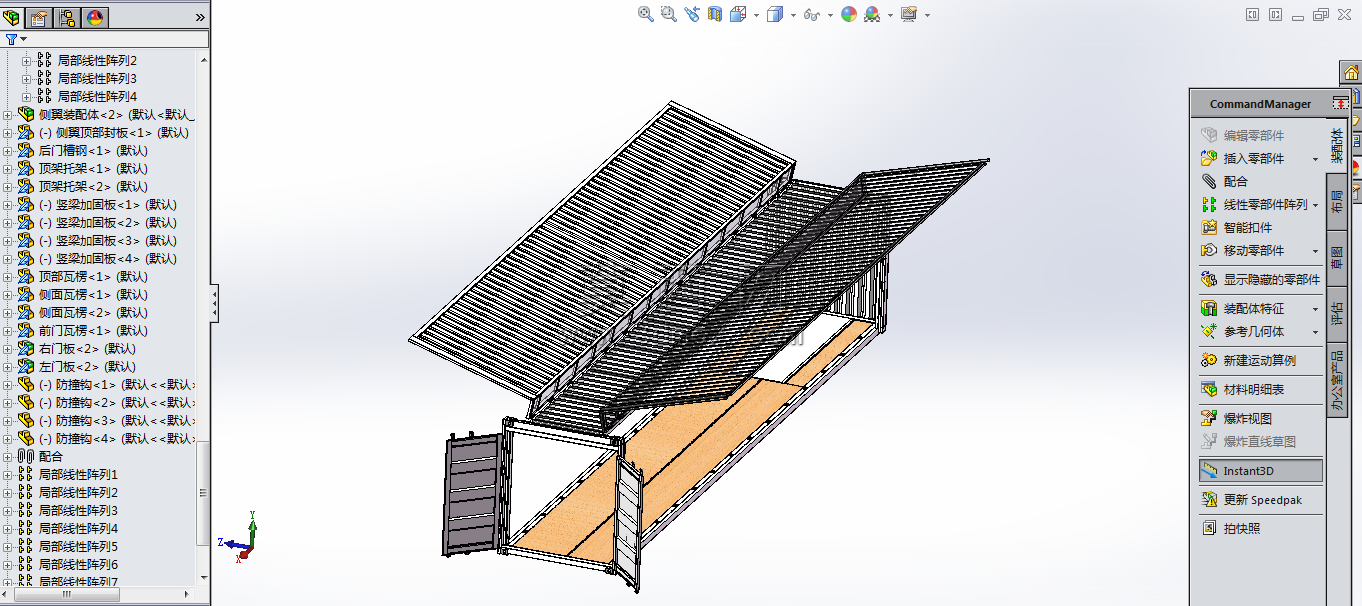Click feature tree vertical scrollbar up arrow
Viewport: 1362px width, 606px height.
point(204,60)
